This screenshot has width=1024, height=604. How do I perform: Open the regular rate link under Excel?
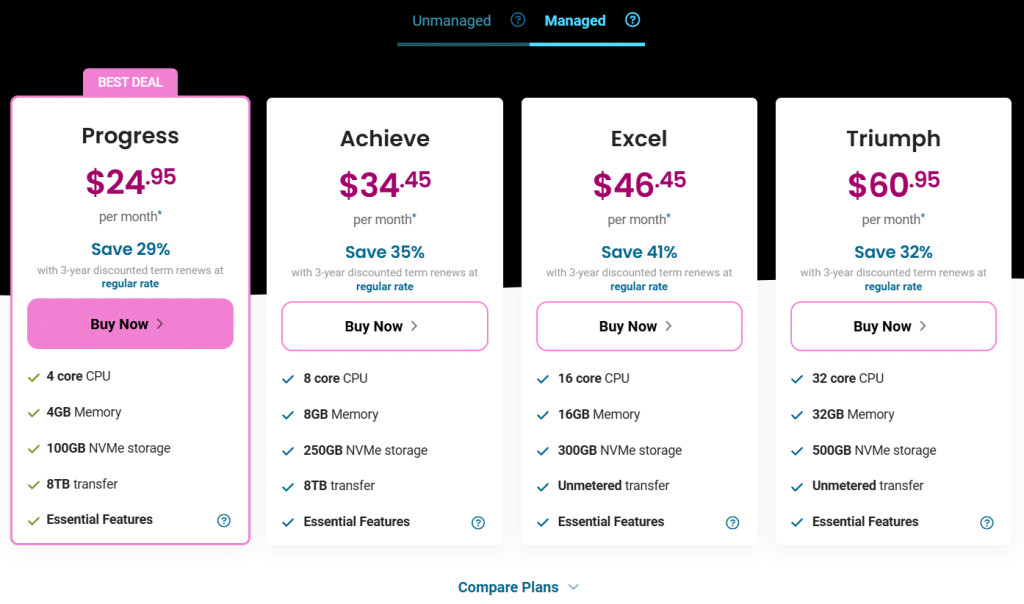638,286
